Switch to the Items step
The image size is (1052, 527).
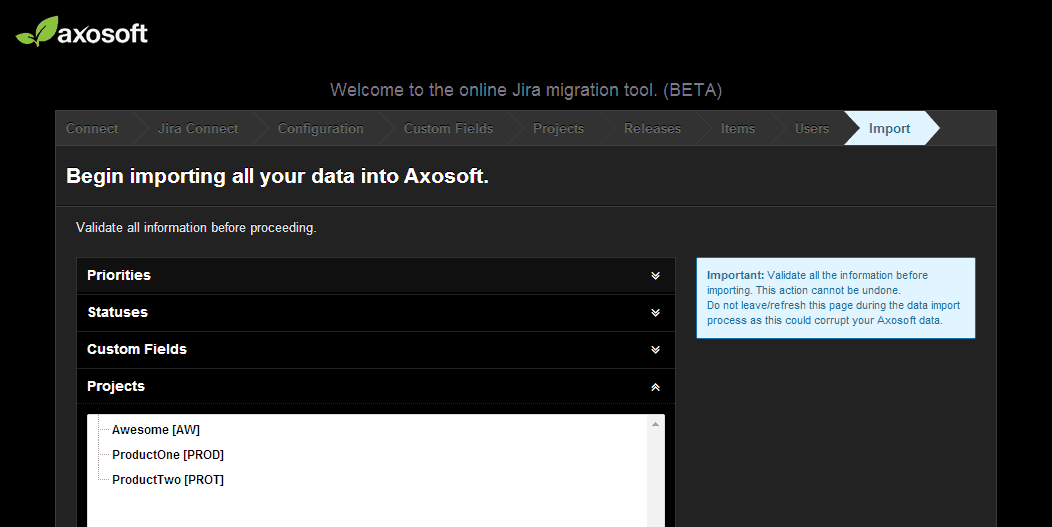point(737,128)
